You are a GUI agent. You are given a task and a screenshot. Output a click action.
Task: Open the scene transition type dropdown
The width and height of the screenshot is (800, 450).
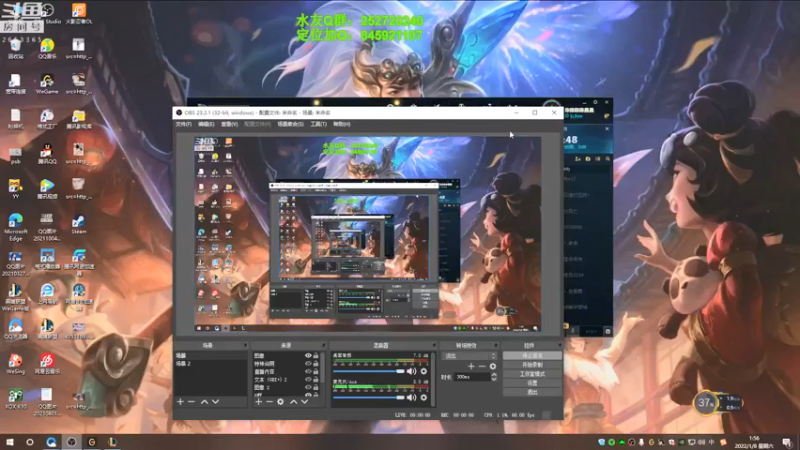(469, 356)
